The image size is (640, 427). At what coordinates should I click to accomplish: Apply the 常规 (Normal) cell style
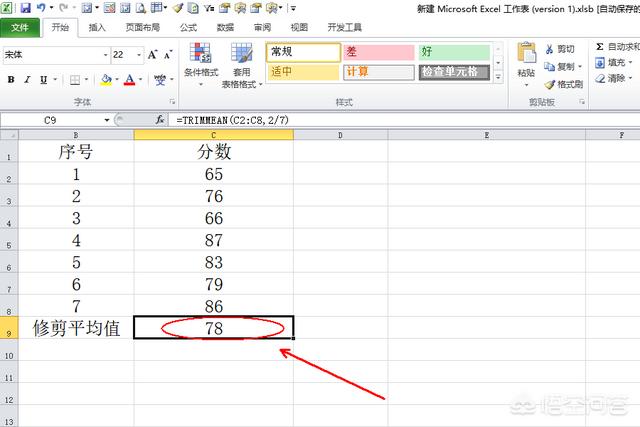303,52
